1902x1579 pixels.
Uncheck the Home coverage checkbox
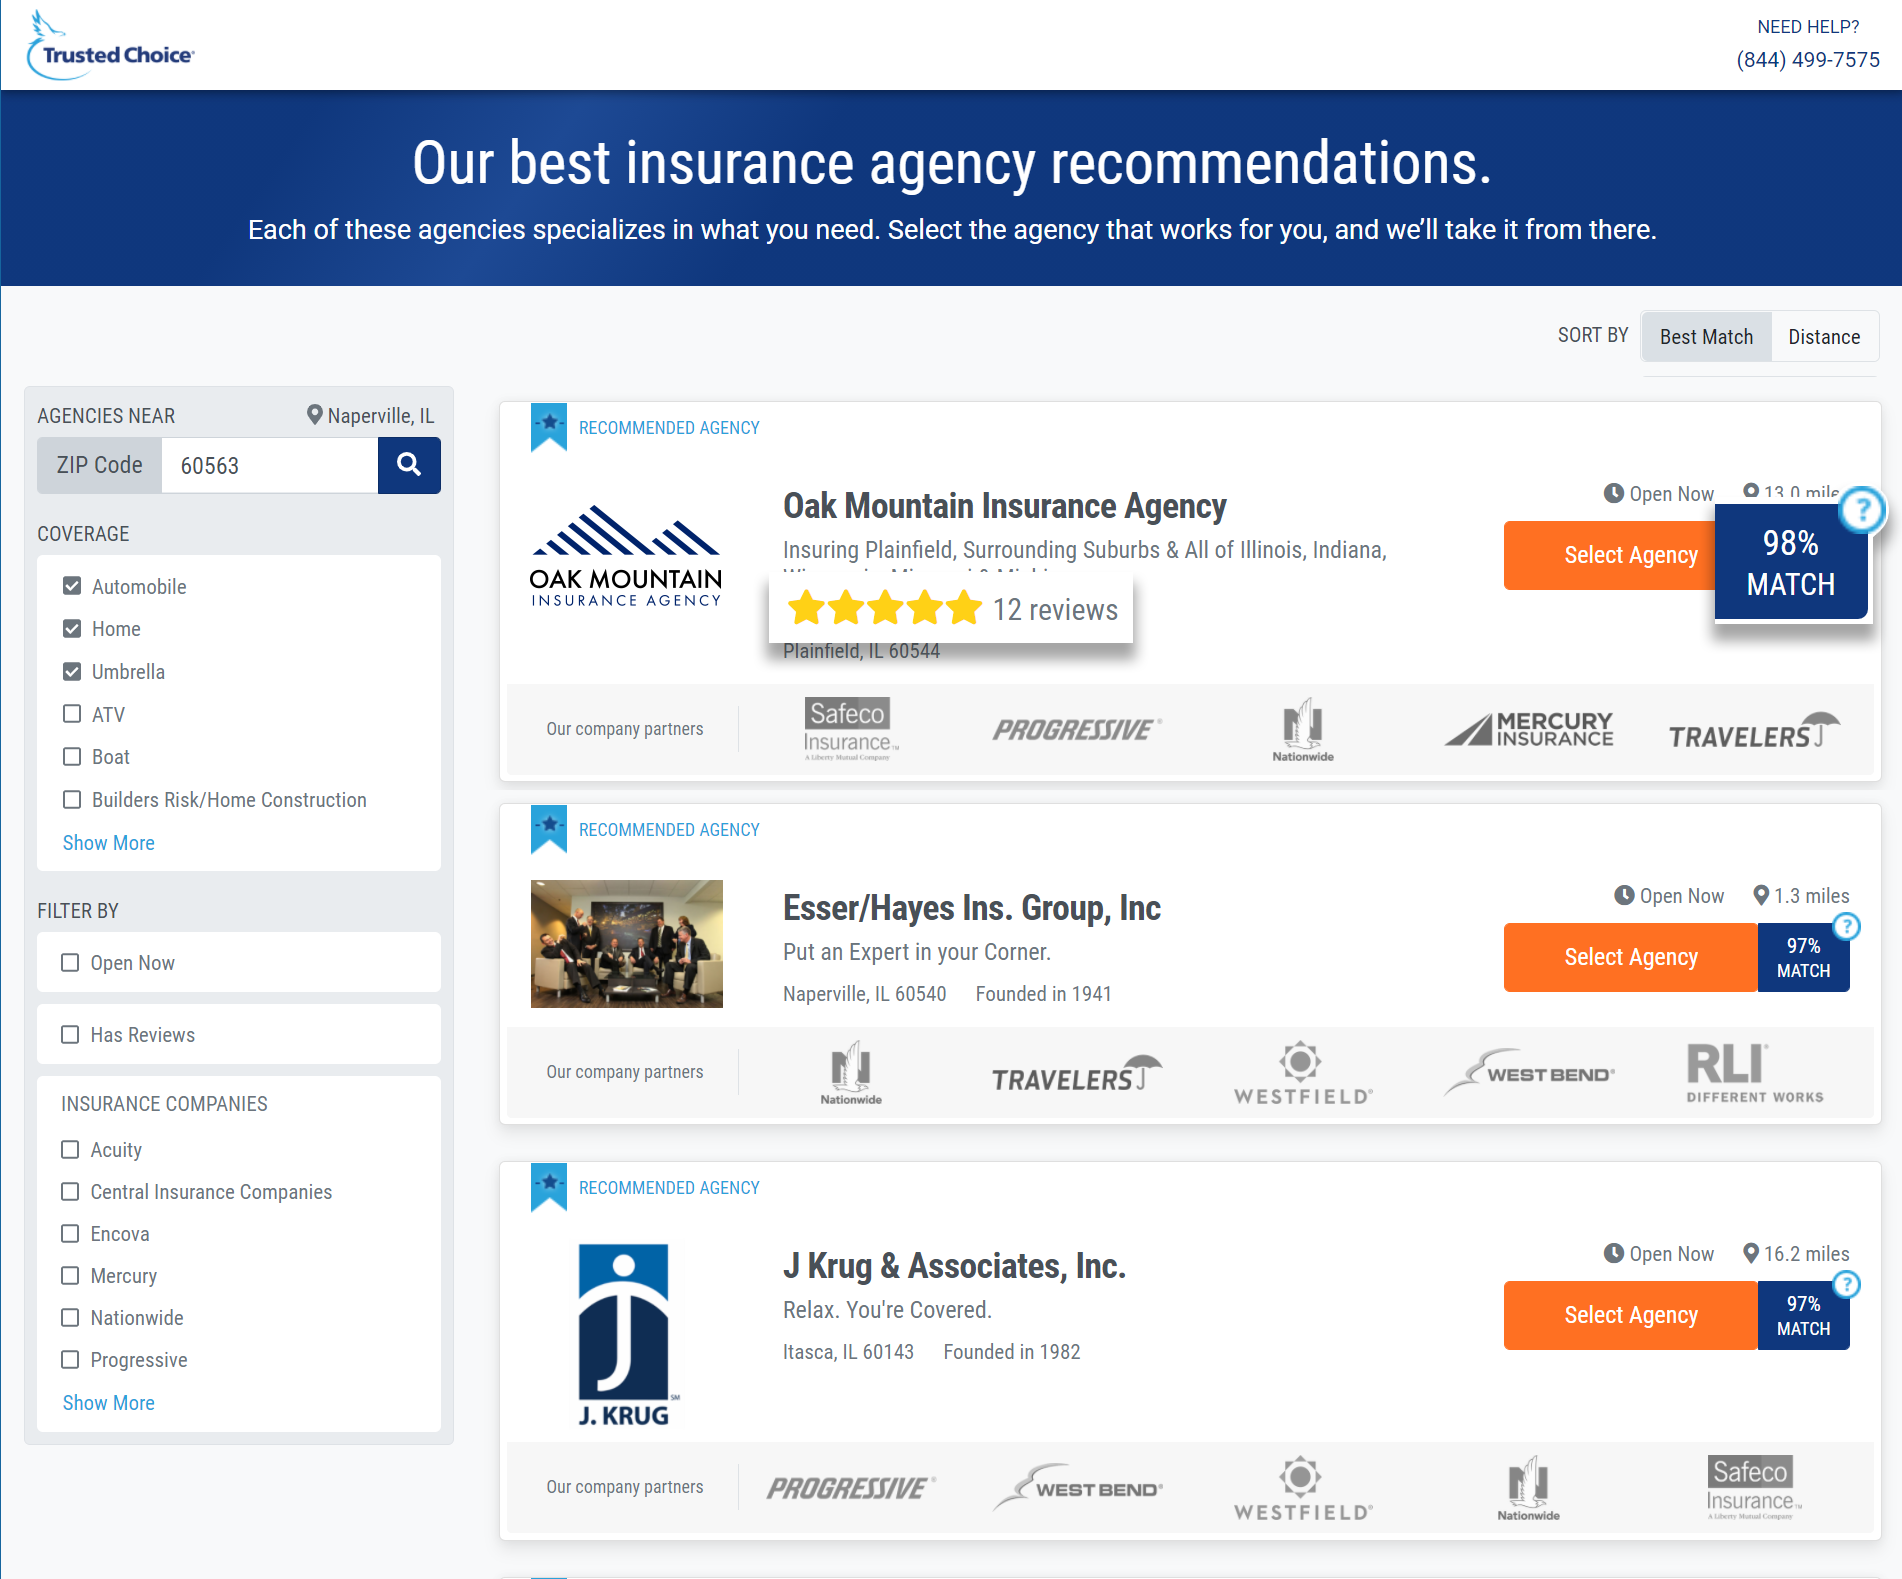click(x=72, y=628)
